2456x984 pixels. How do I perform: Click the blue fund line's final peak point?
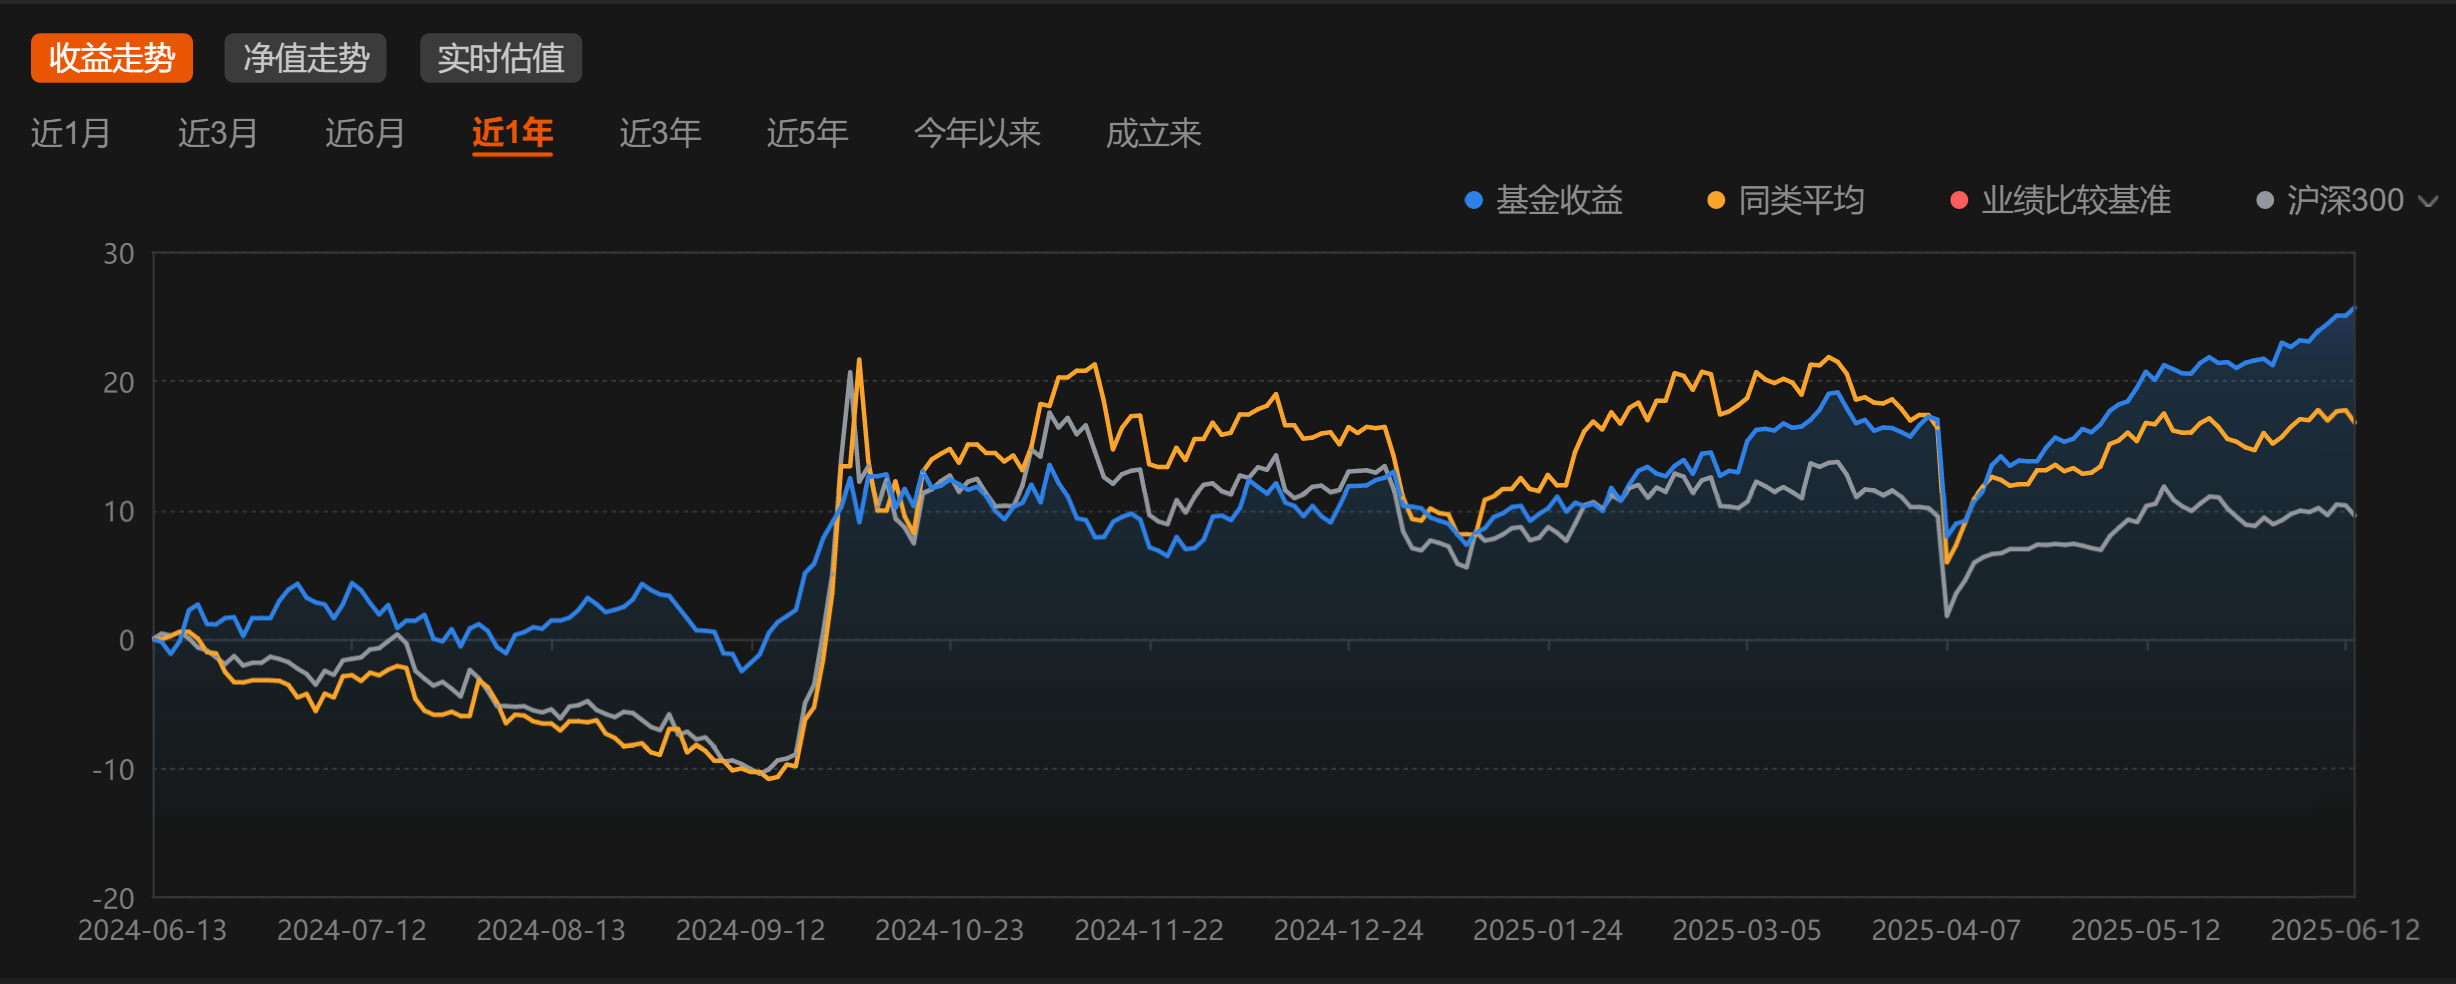pyautogui.click(x=2354, y=308)
